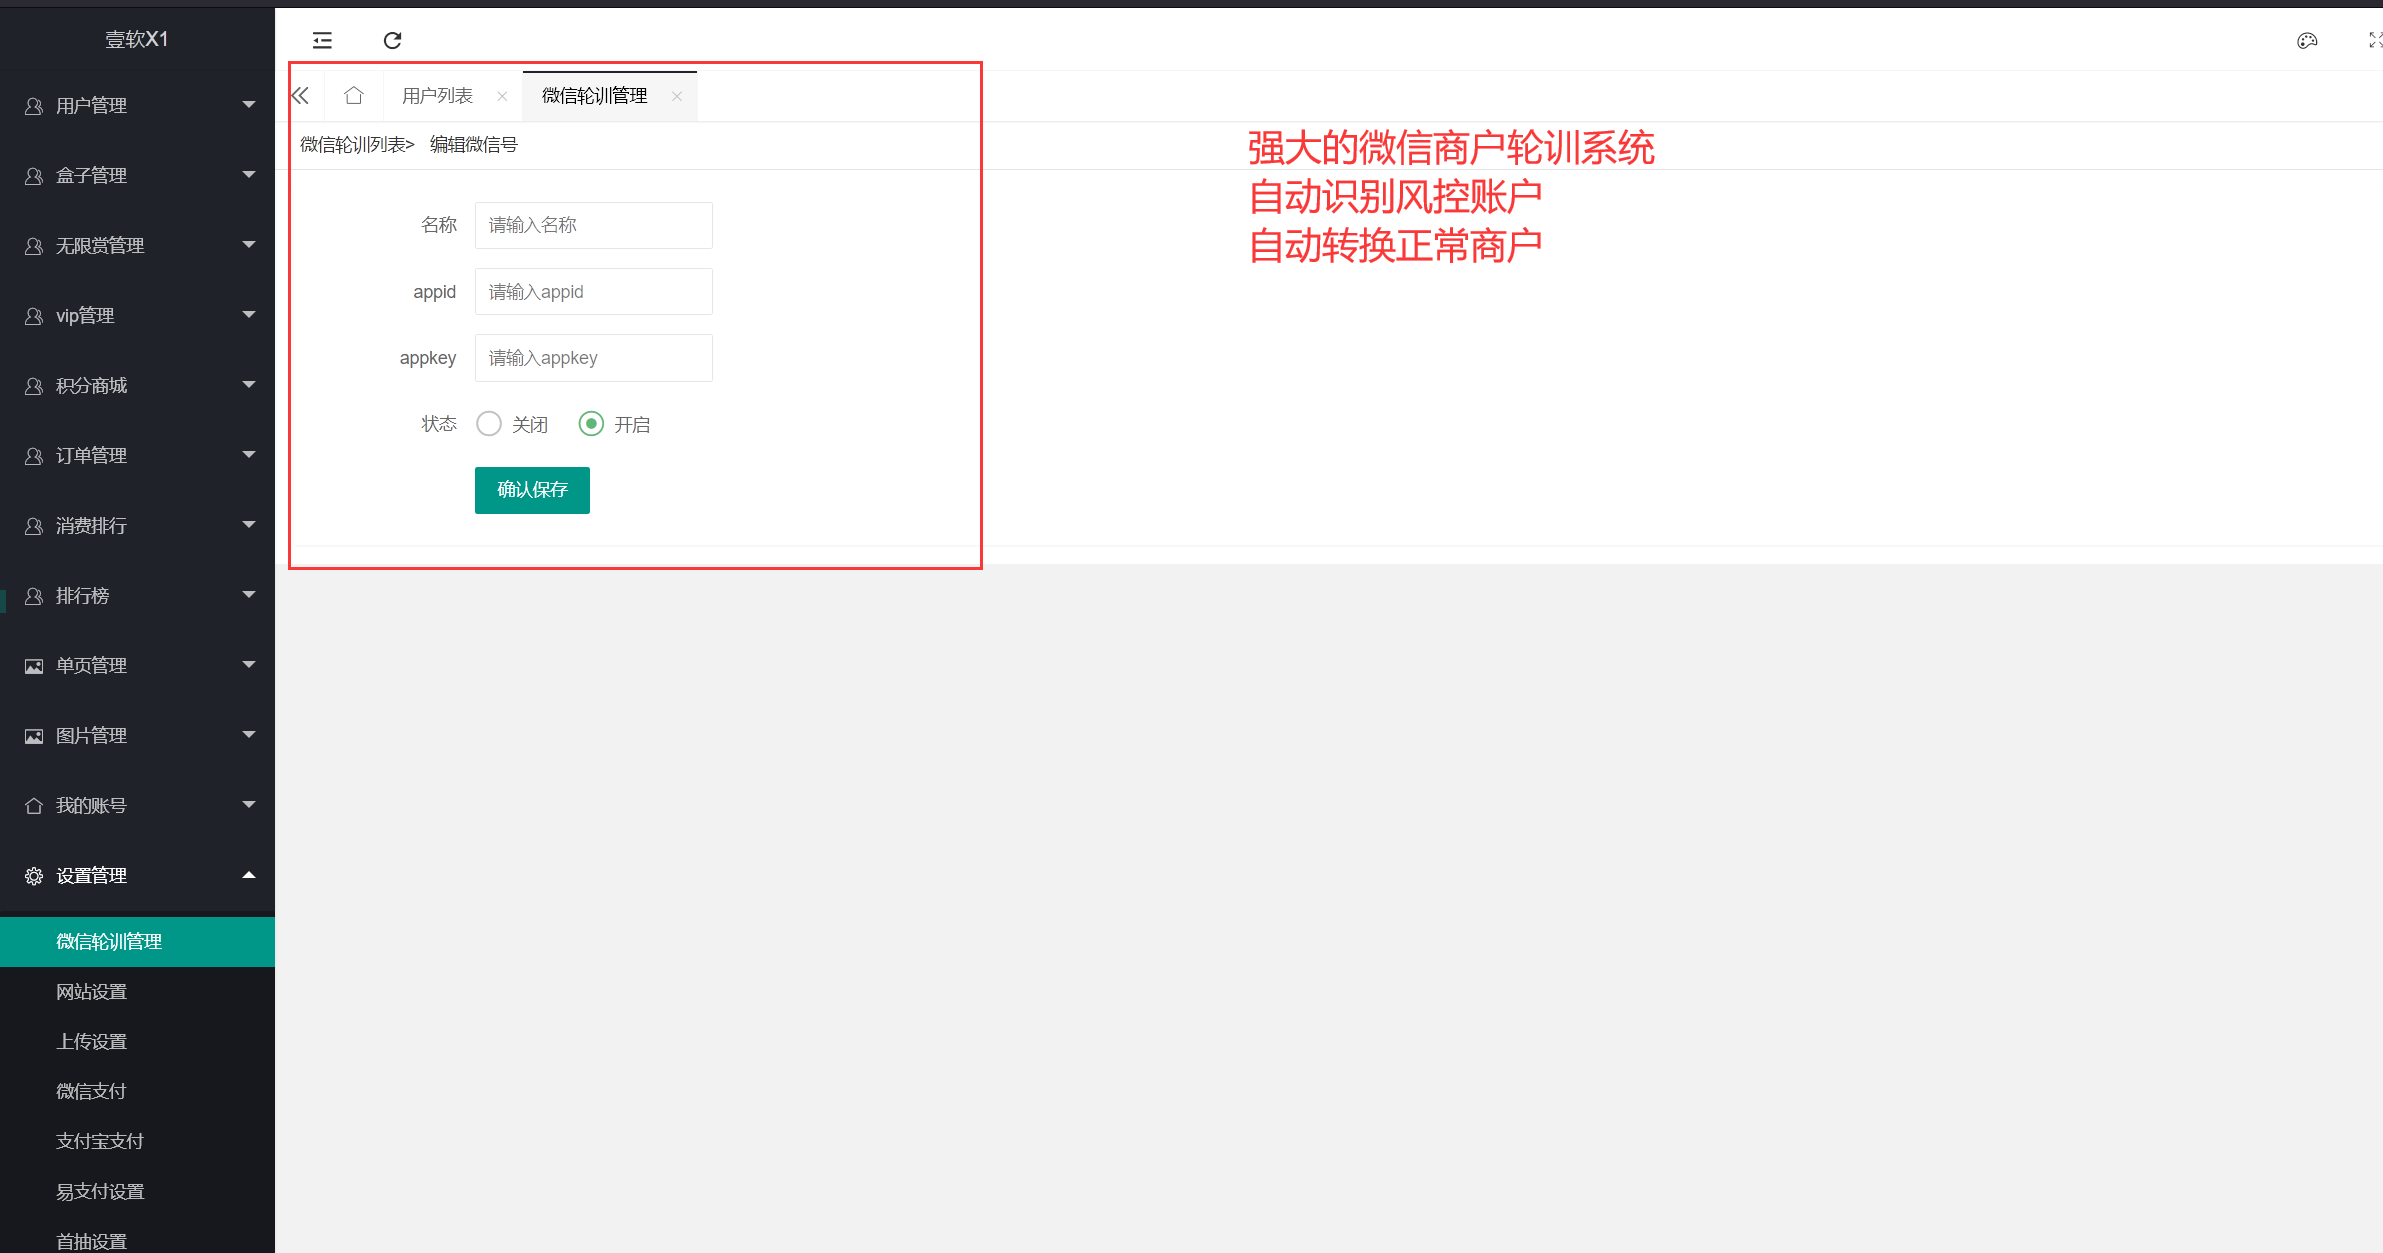The image size is (2383, 1253).
Task: Open the 微信支付 settings menu item
Action: point(91,1090)
